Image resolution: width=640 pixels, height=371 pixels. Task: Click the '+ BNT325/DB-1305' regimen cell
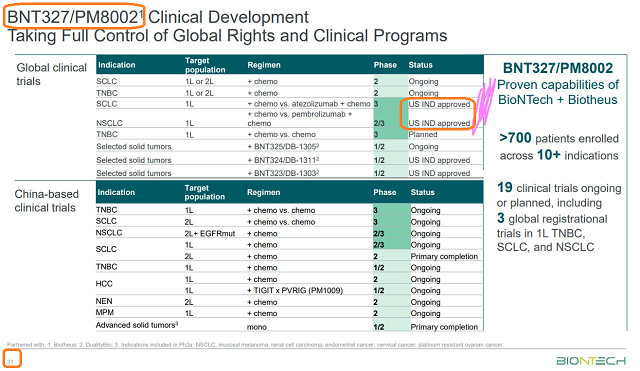coord(283,147)
